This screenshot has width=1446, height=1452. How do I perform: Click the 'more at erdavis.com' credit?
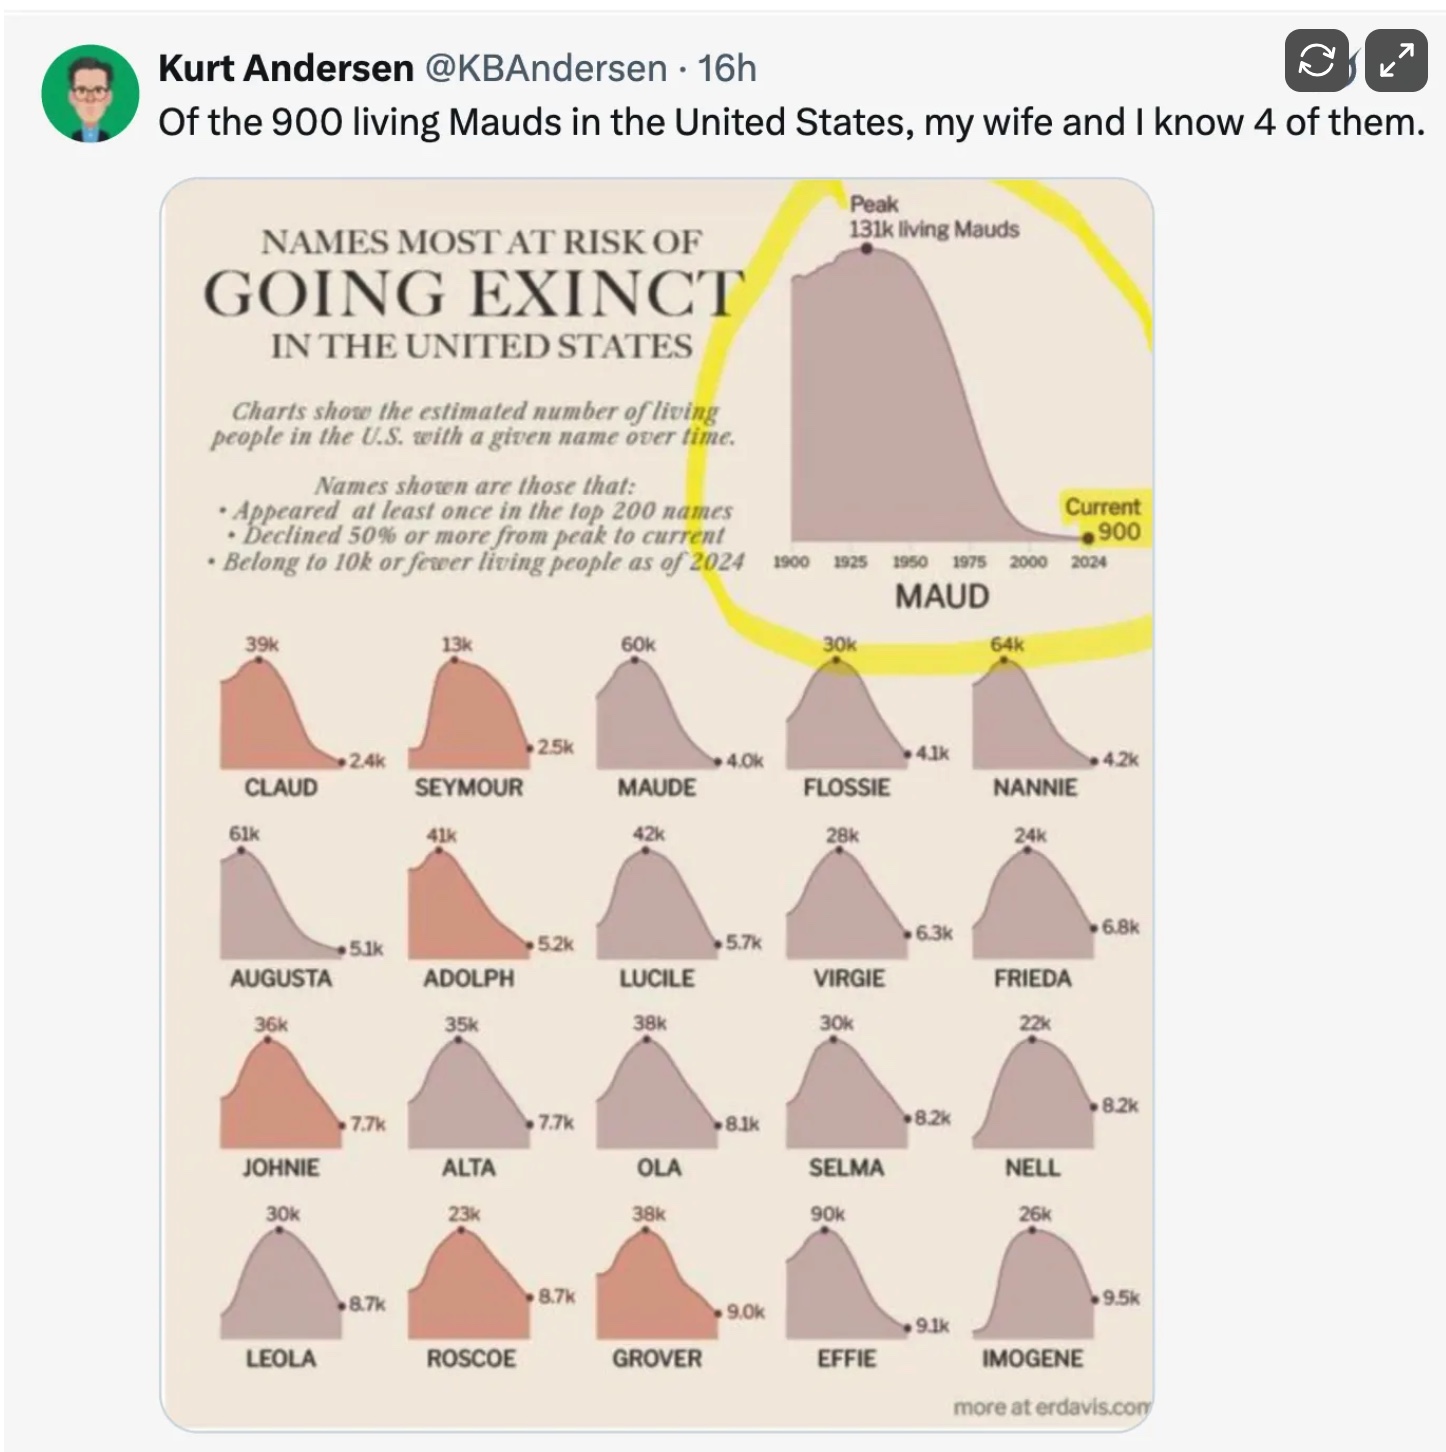click(x=1050, y=1407)
